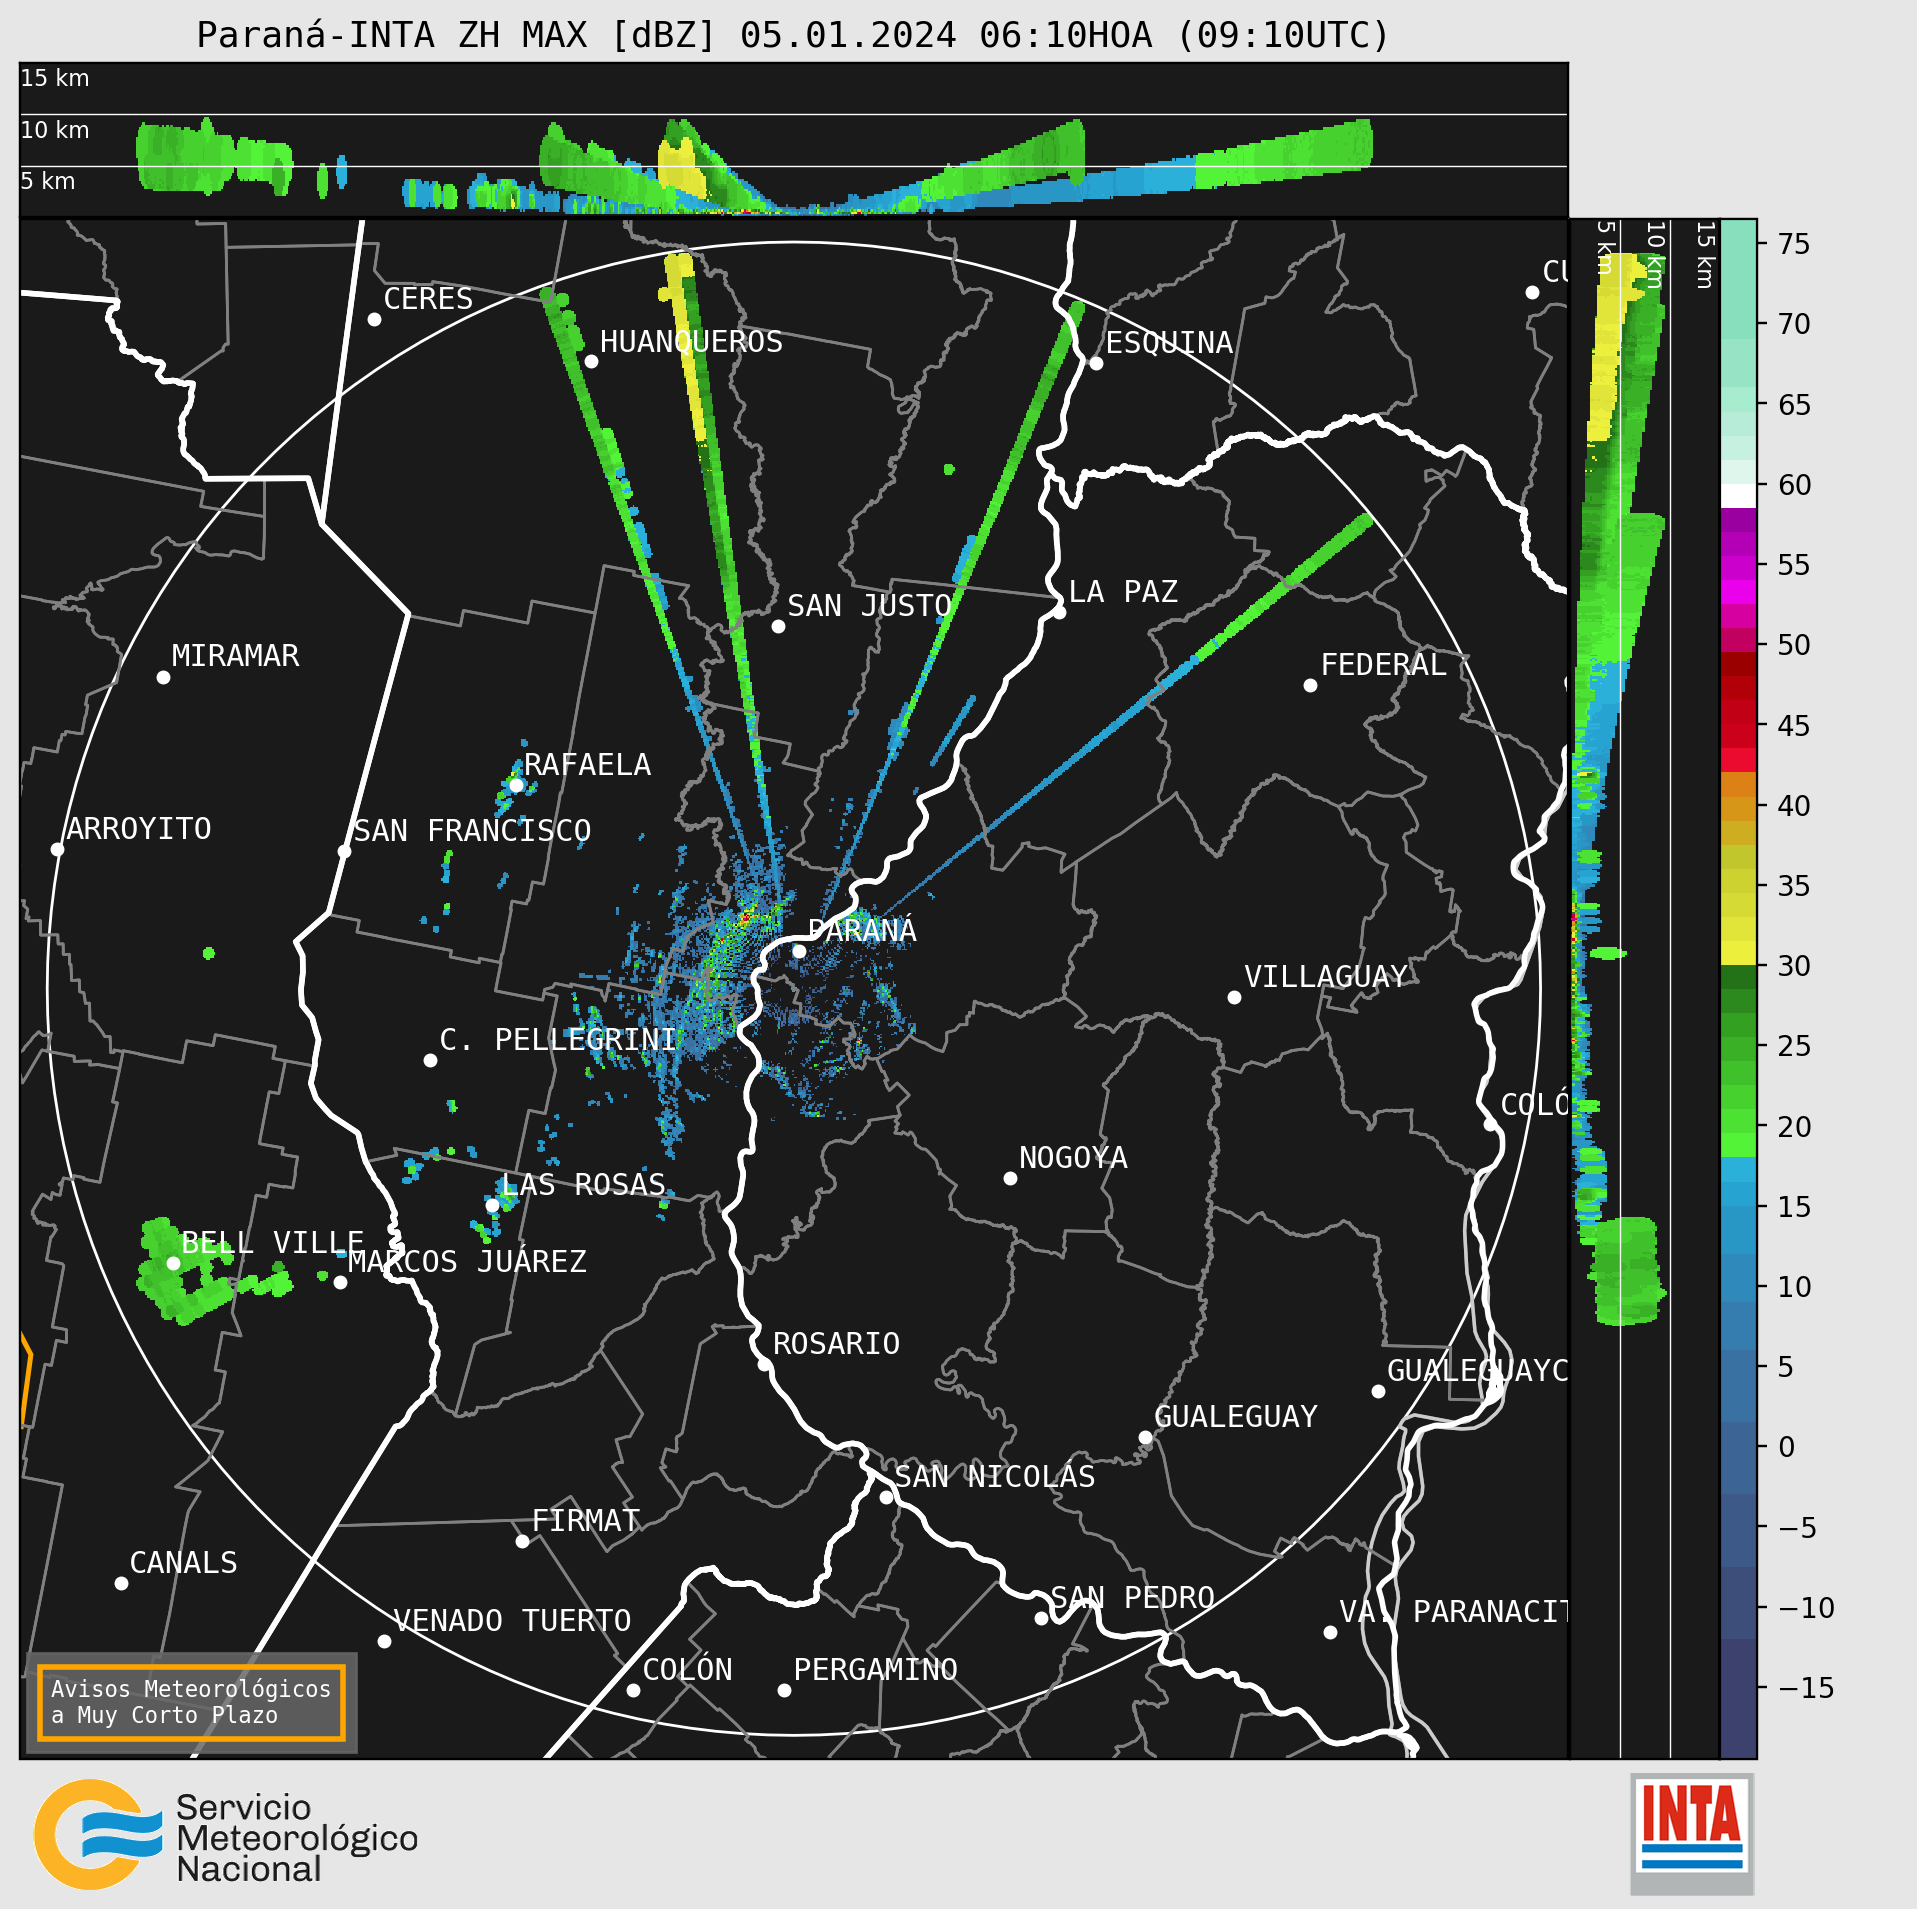
Task: Click the magenta 55 dBZ color band
Action: 1738,567
